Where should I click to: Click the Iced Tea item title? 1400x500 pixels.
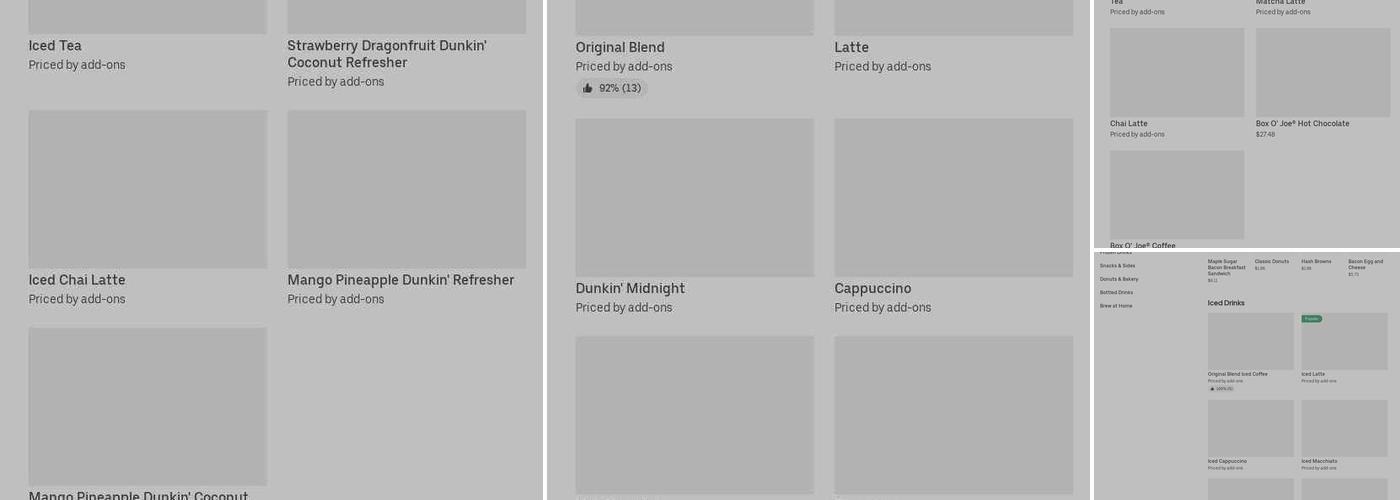[x=55, y=46]
